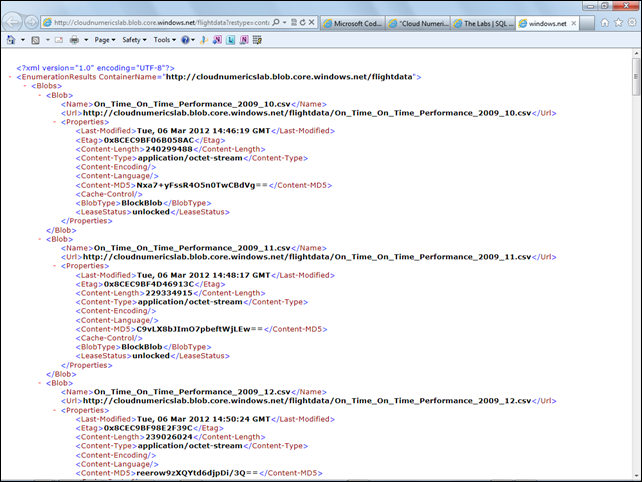Open the Safety menu
This screenshot has width=642, height=482.
(134, 40)
